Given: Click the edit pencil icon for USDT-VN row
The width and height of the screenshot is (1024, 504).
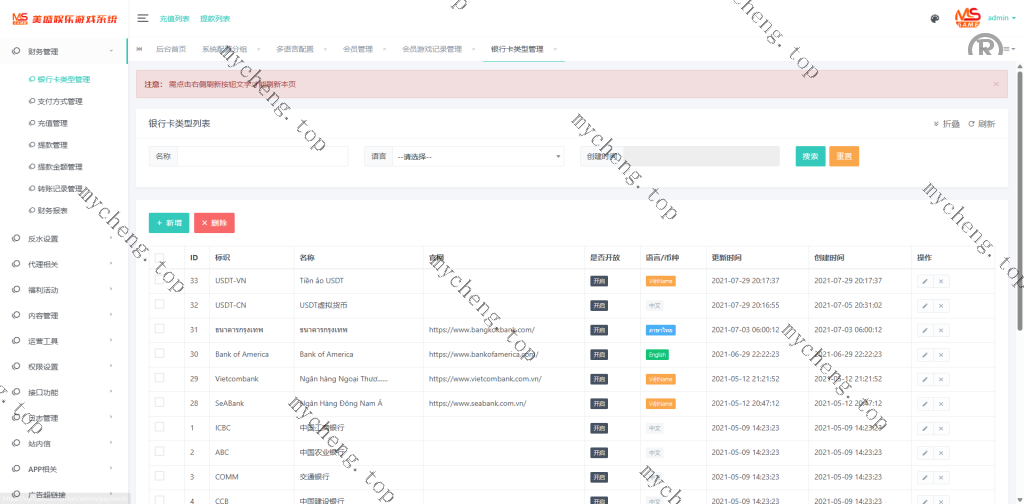Looking at the screenshot, I should 925,281.
